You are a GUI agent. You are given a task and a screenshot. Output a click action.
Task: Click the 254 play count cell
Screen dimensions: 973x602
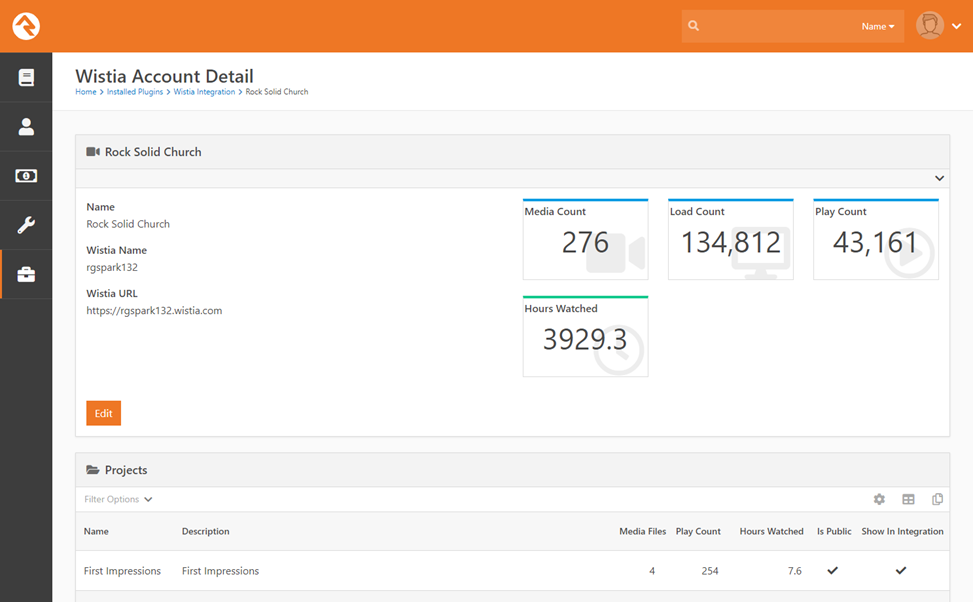[710, 571]
